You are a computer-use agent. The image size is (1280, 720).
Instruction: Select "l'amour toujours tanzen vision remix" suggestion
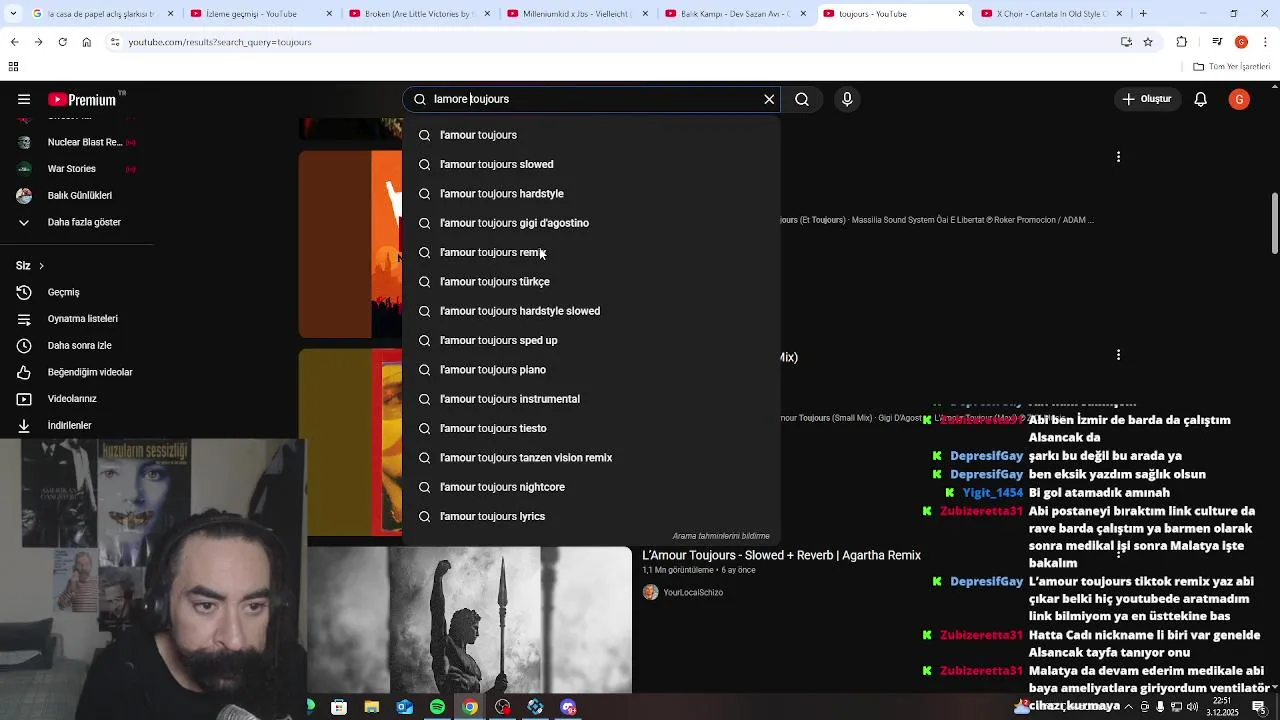point(591,458)
